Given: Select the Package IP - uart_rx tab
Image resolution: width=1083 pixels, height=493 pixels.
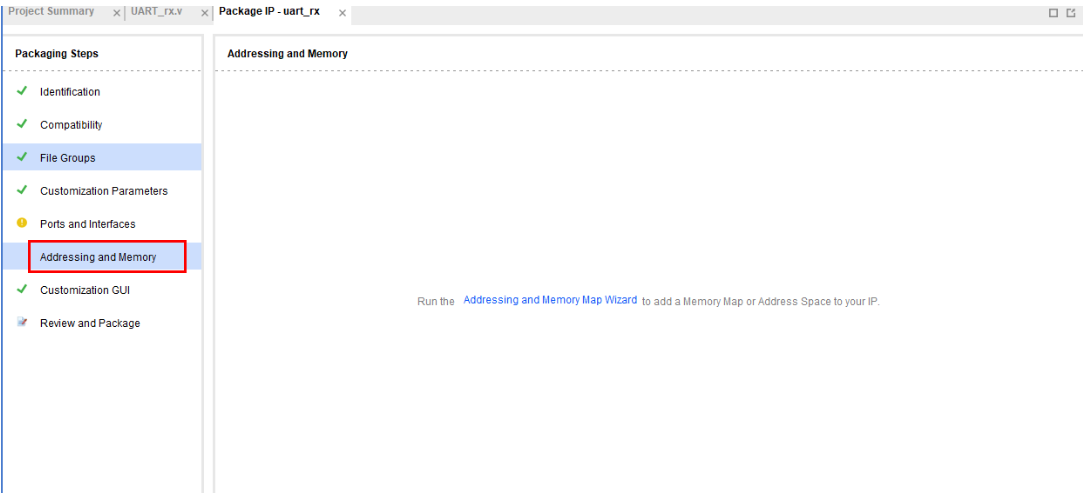Looking at the screenshot, I should click(x=269, y=12).
